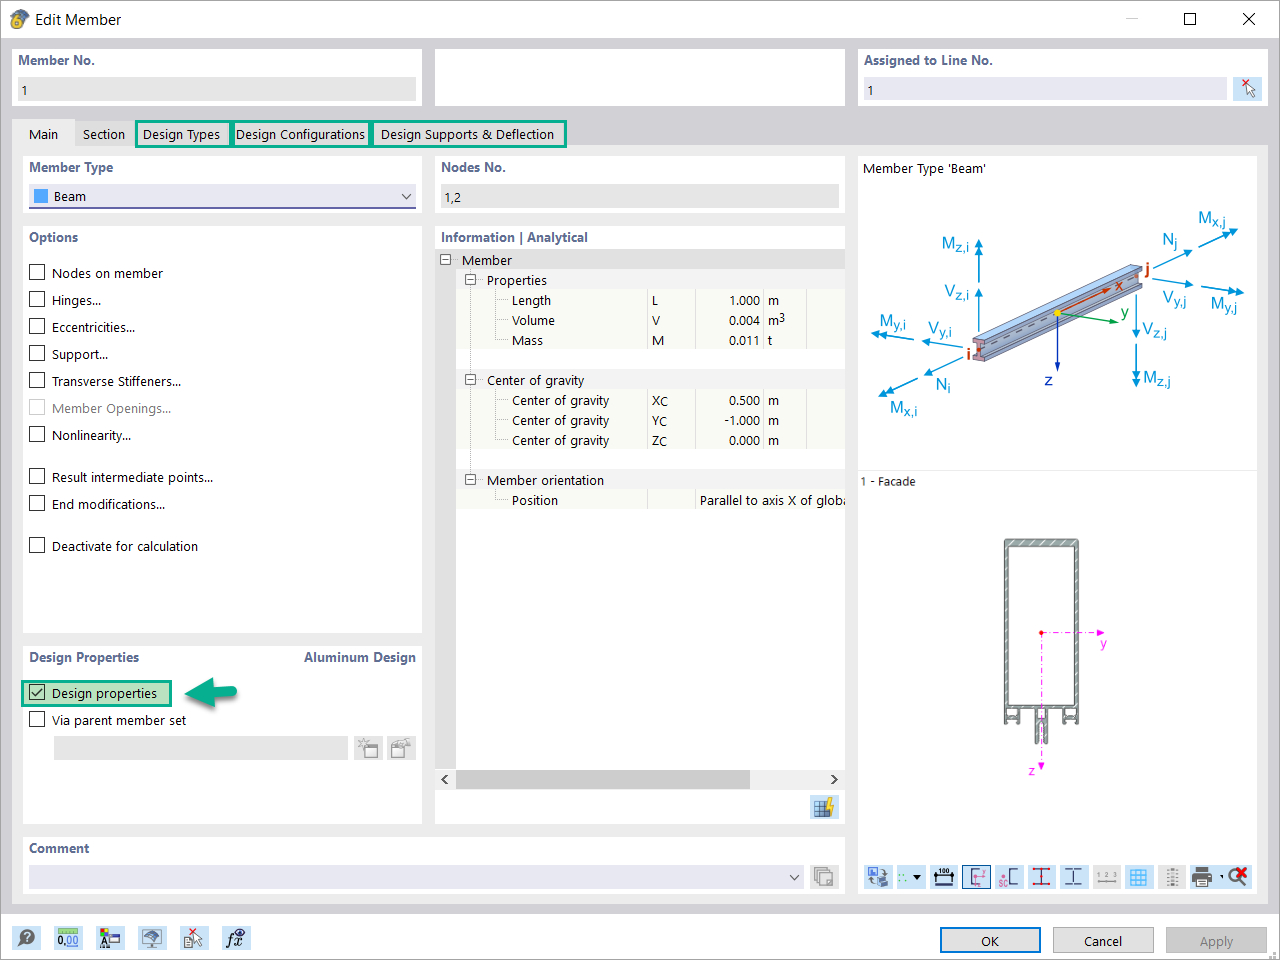Click the Cancel button
The height and width of the screenshot is (960, 1280).
pos(1103,941)
